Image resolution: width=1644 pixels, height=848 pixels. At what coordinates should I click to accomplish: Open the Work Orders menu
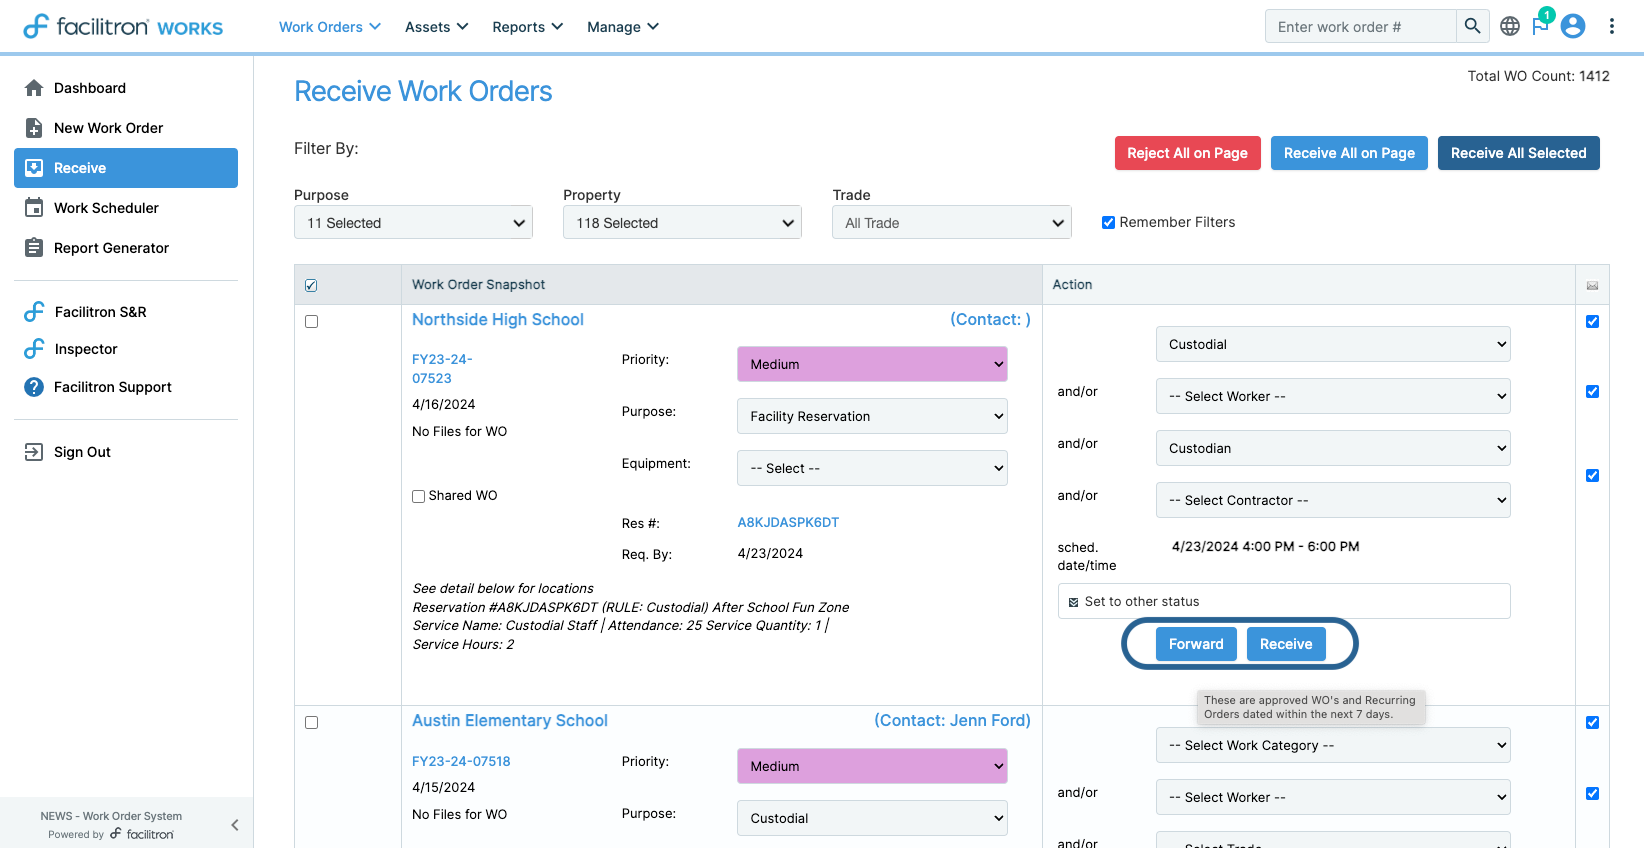pyautogui.click(x=329, y=27)
